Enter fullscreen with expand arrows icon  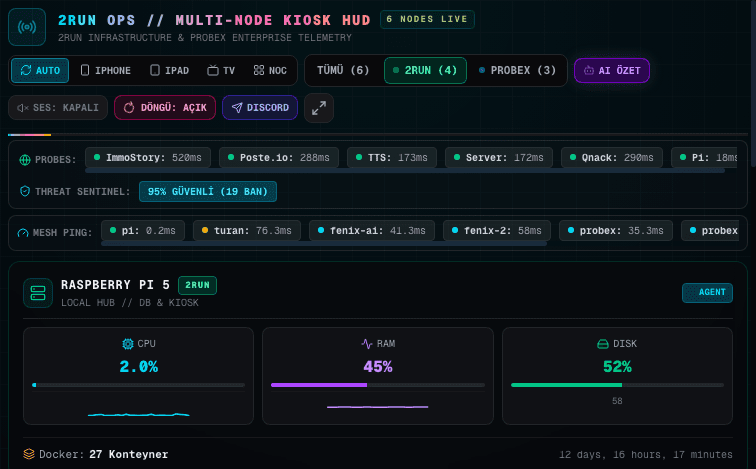click(319, 108)
